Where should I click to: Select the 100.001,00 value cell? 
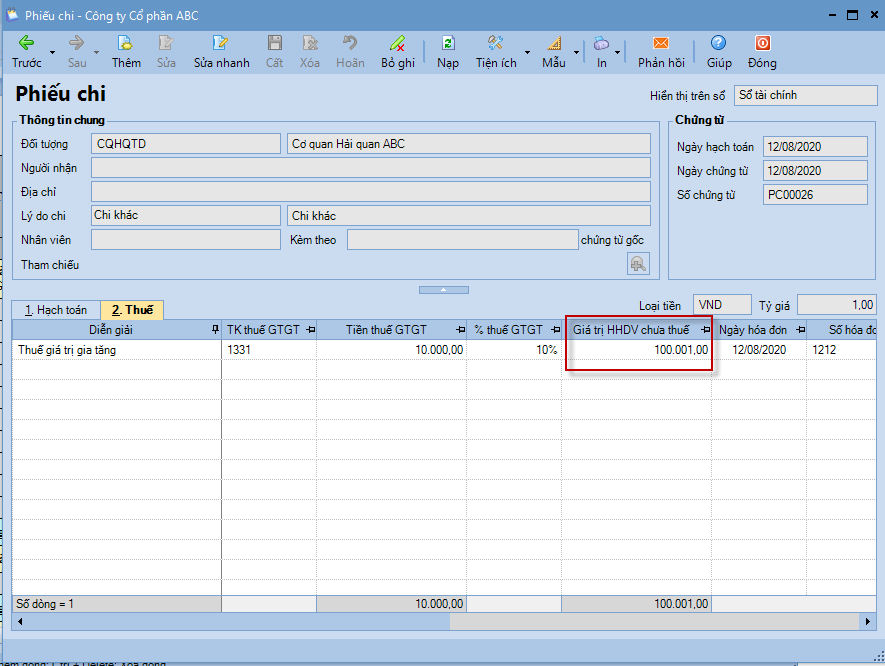pos(637,350)
